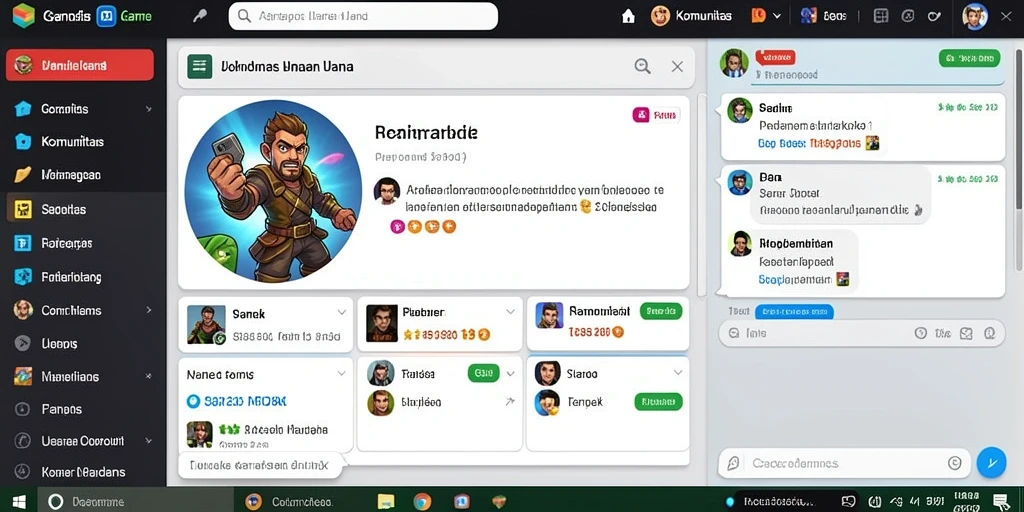Click the chat message input field
Image resolution: width=1024 pixels, height=512 pixels.
coord(843,463)
